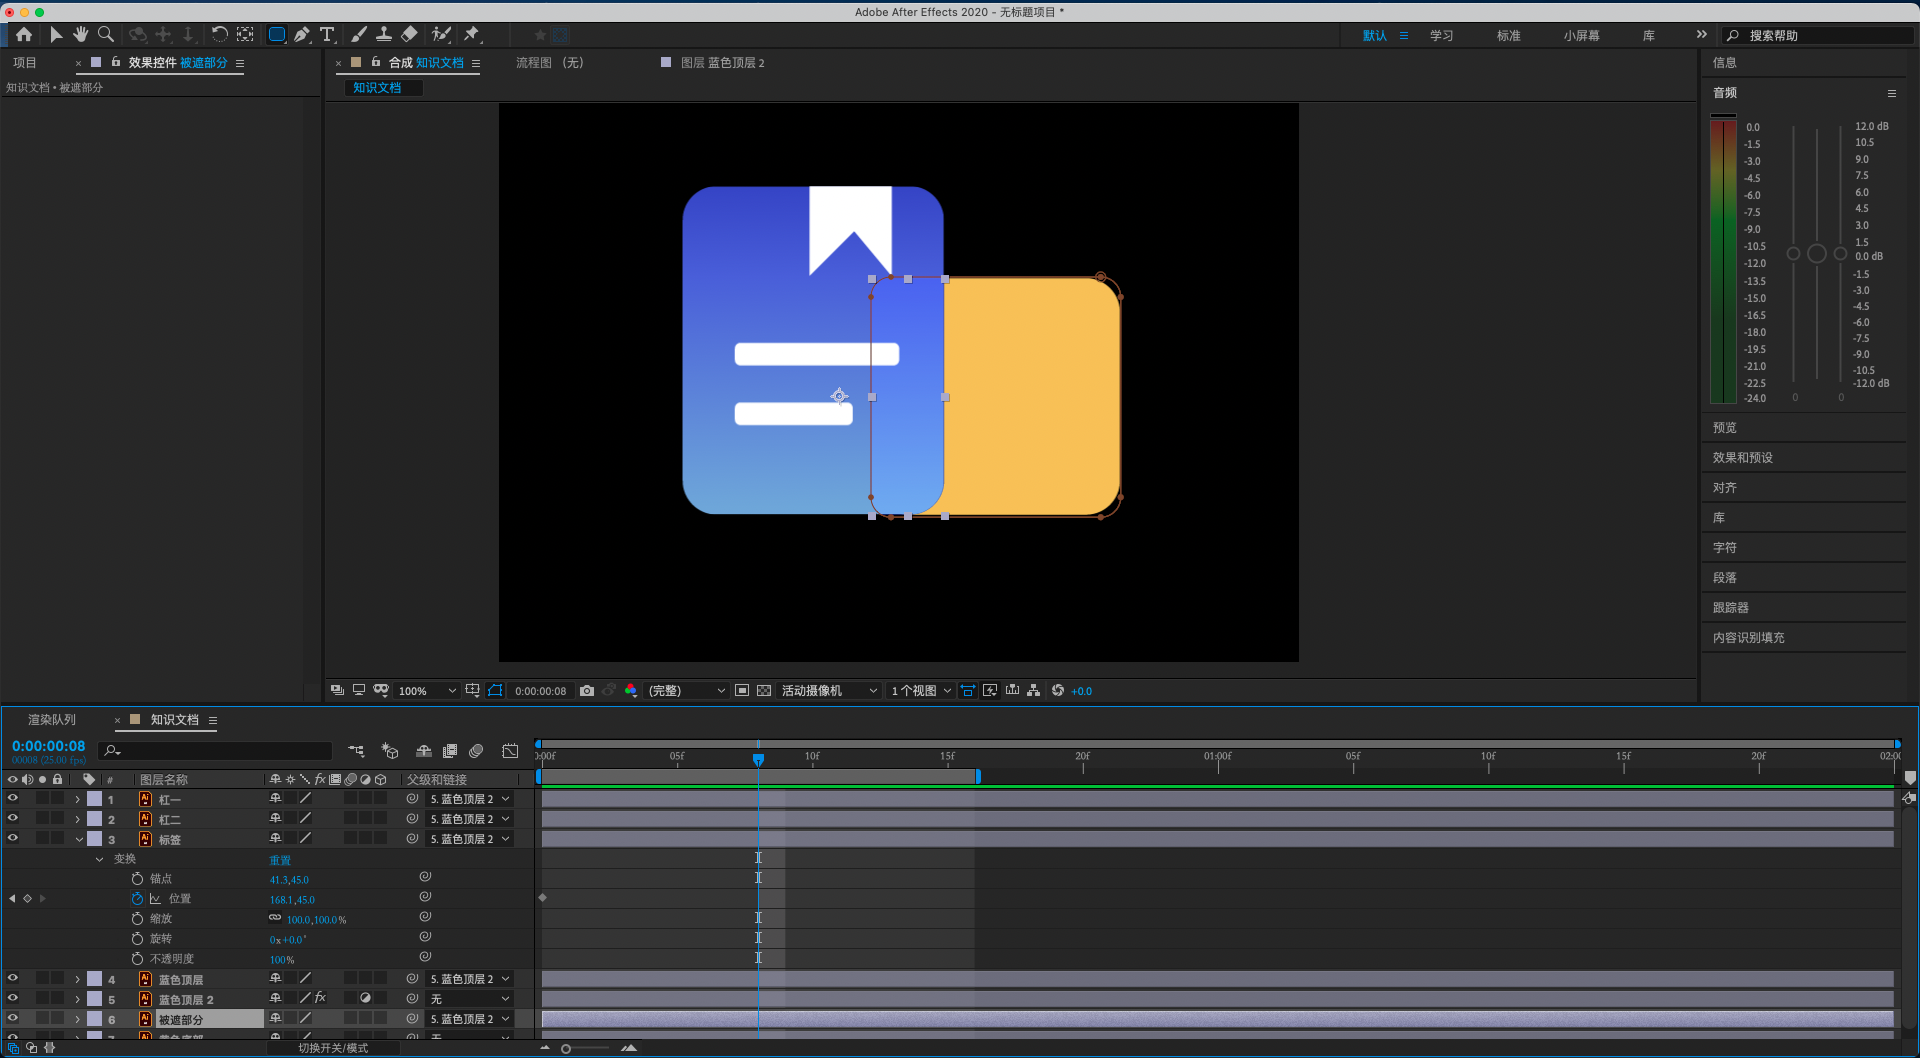1920x1058 pixels.
Task: Open the 内容识别填充 panel
Action: point(1749,638)
